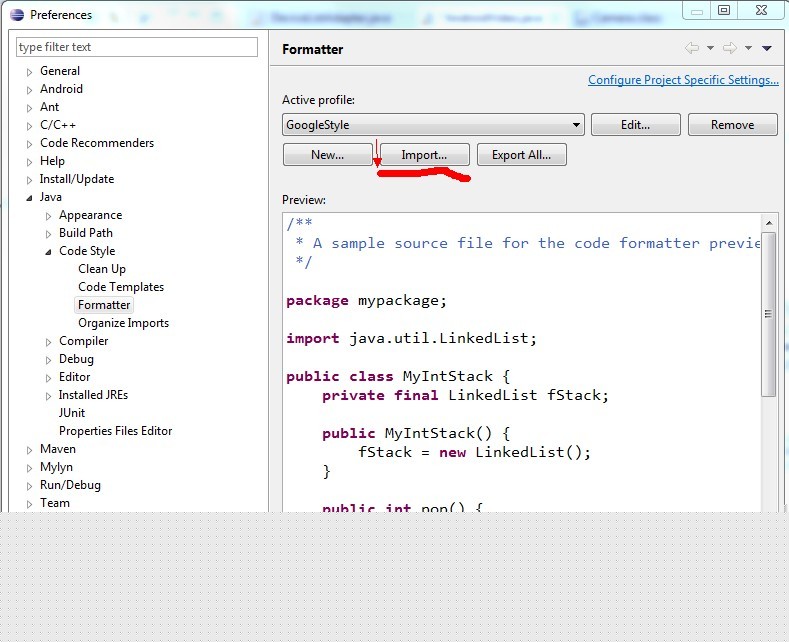Expand the Compiler tree node
The image size is (789, 642).
48,342
